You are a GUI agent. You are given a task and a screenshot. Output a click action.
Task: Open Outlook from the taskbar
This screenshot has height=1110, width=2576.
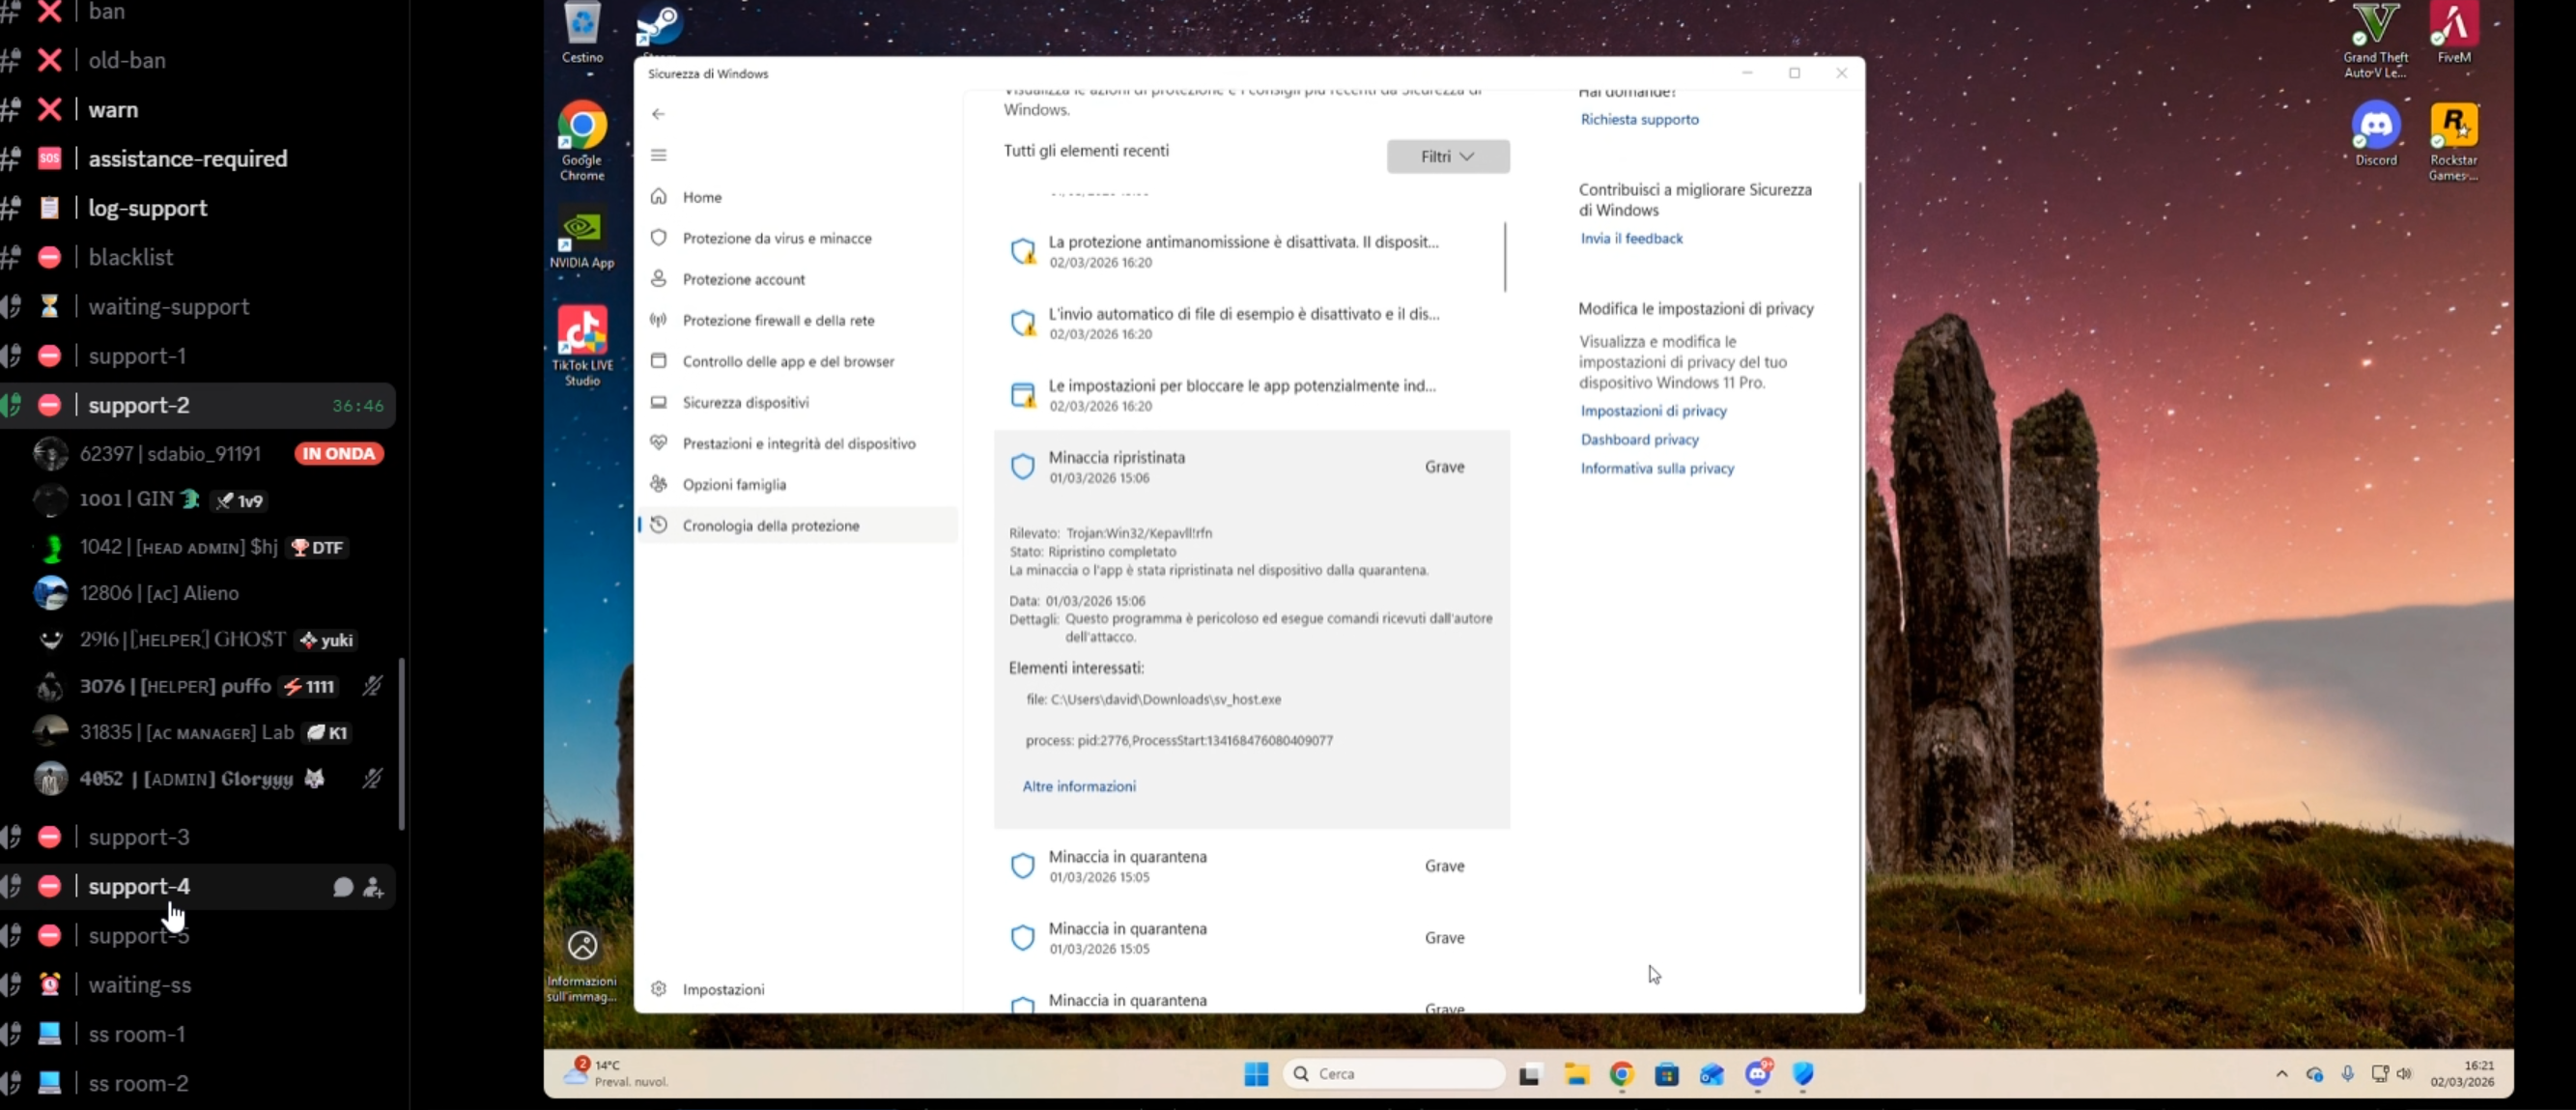click(1711, 1075)
